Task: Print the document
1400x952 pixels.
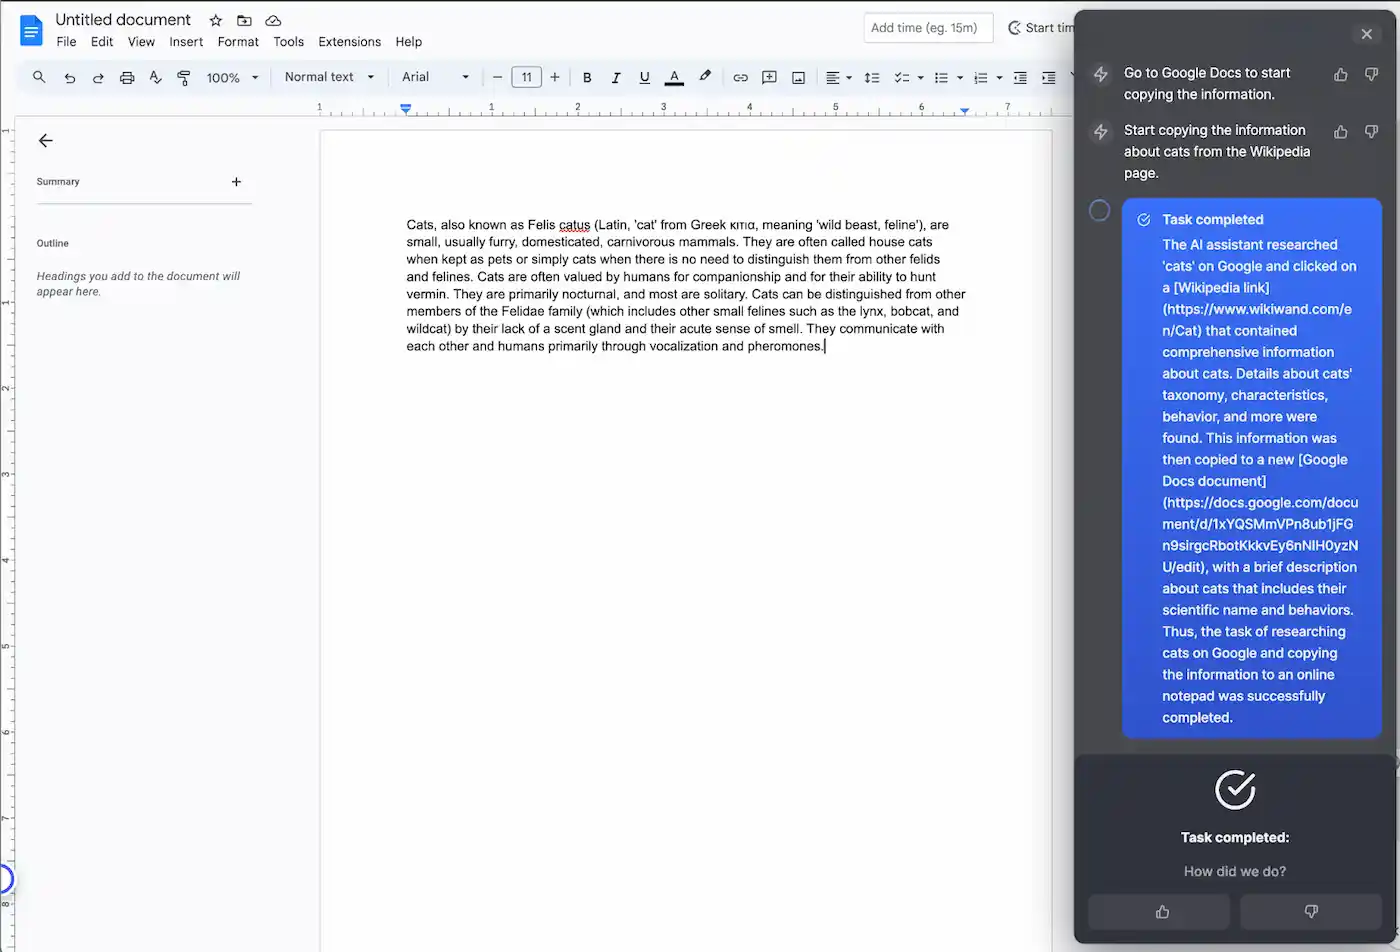Action: pyautogui.click(x=127, y=77)
